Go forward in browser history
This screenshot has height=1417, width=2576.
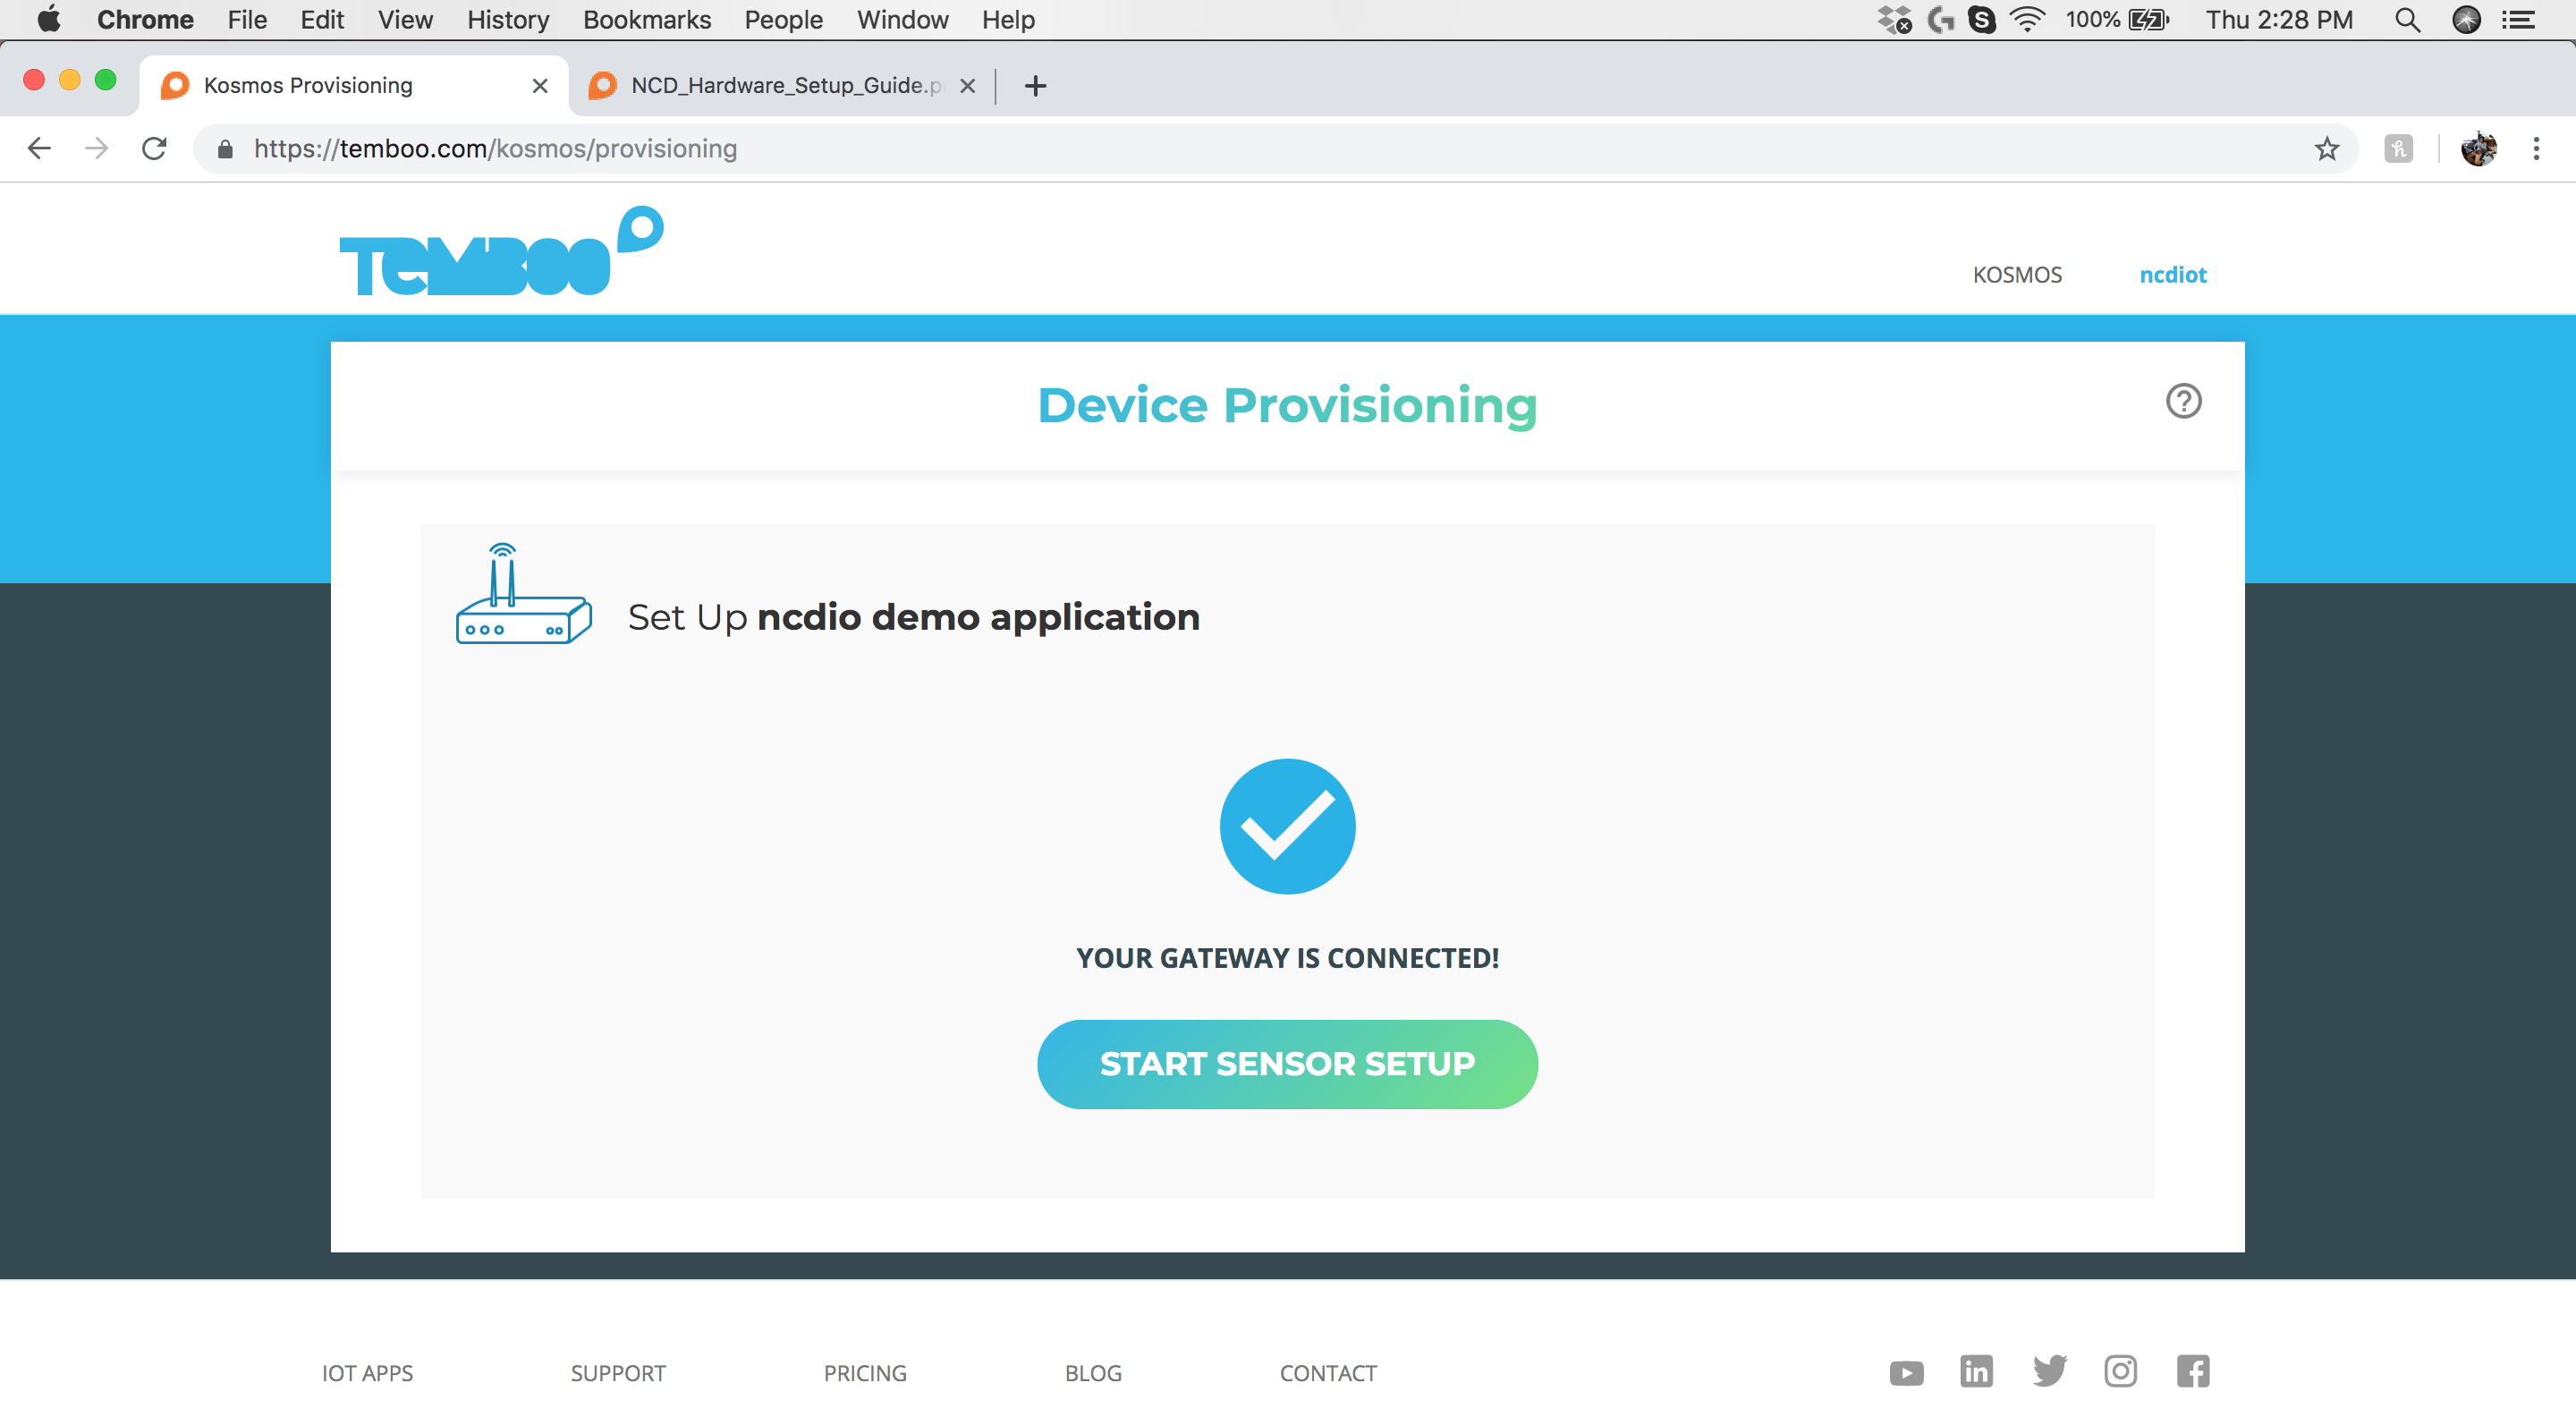tap(96, 148)
